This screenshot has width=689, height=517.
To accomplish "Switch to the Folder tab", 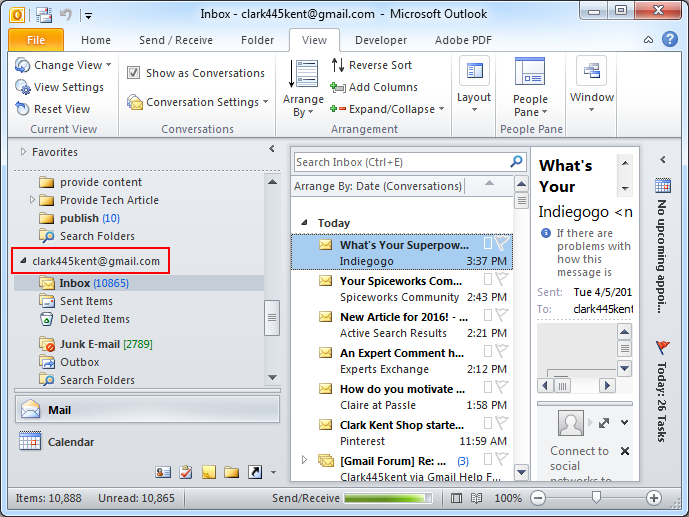I will tap(257, 40).
